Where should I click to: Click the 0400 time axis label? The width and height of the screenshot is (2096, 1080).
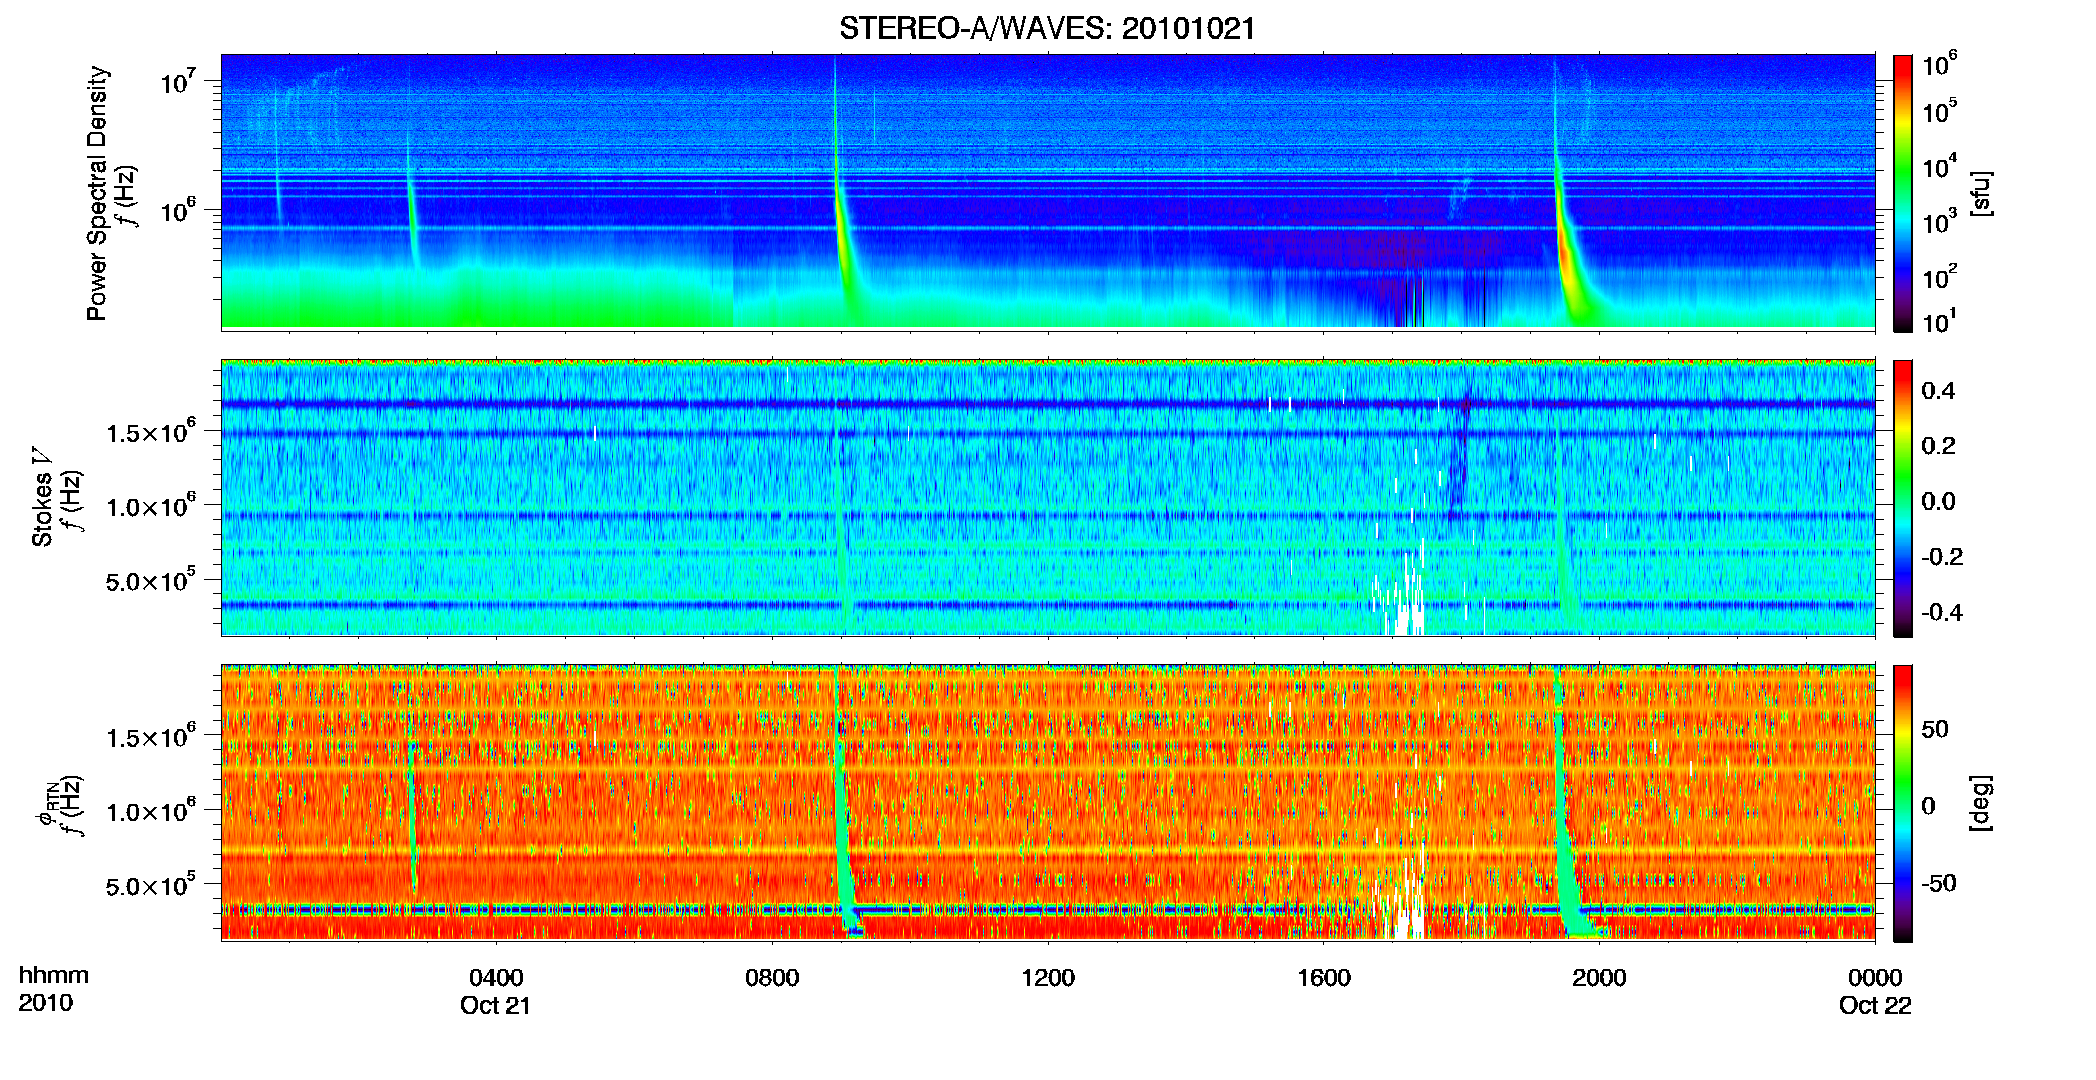496,977
